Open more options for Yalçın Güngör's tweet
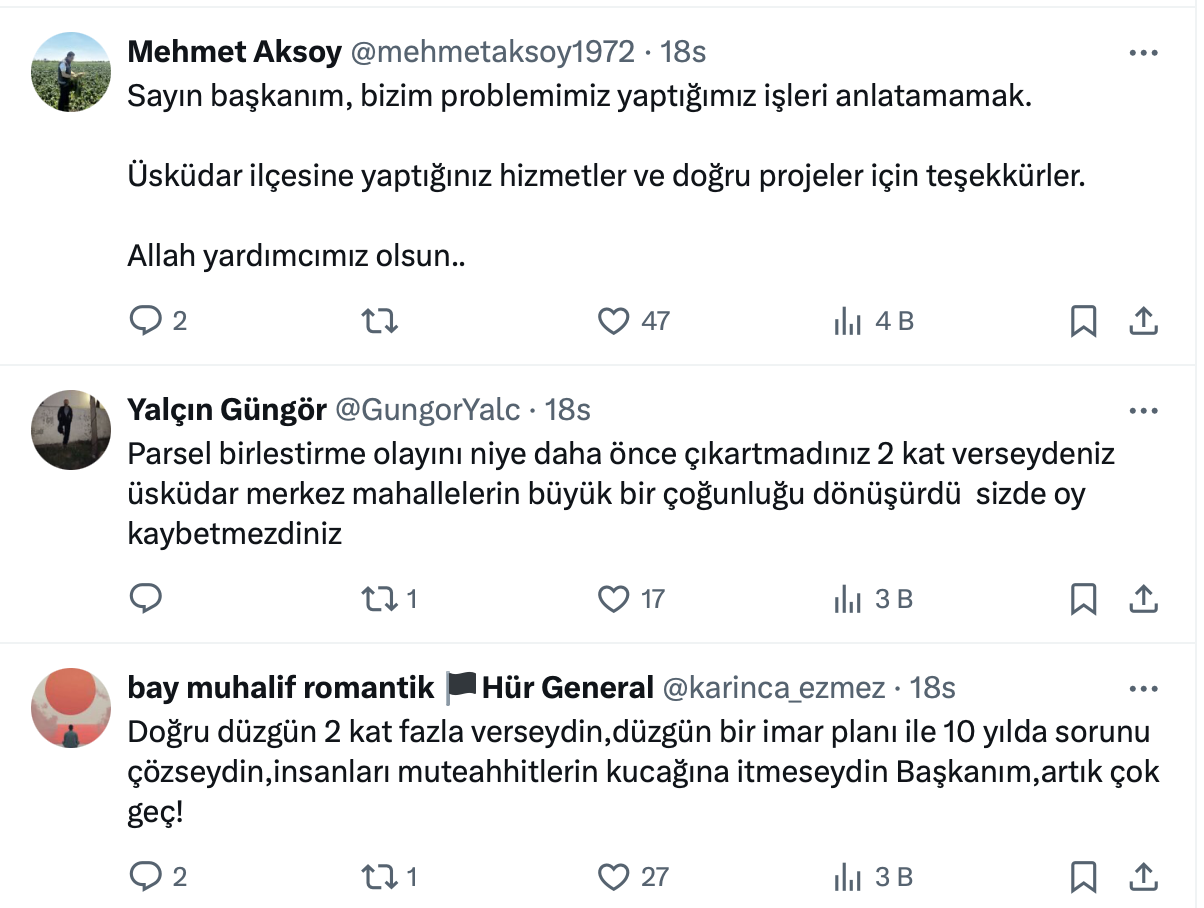 (1143, 411)
